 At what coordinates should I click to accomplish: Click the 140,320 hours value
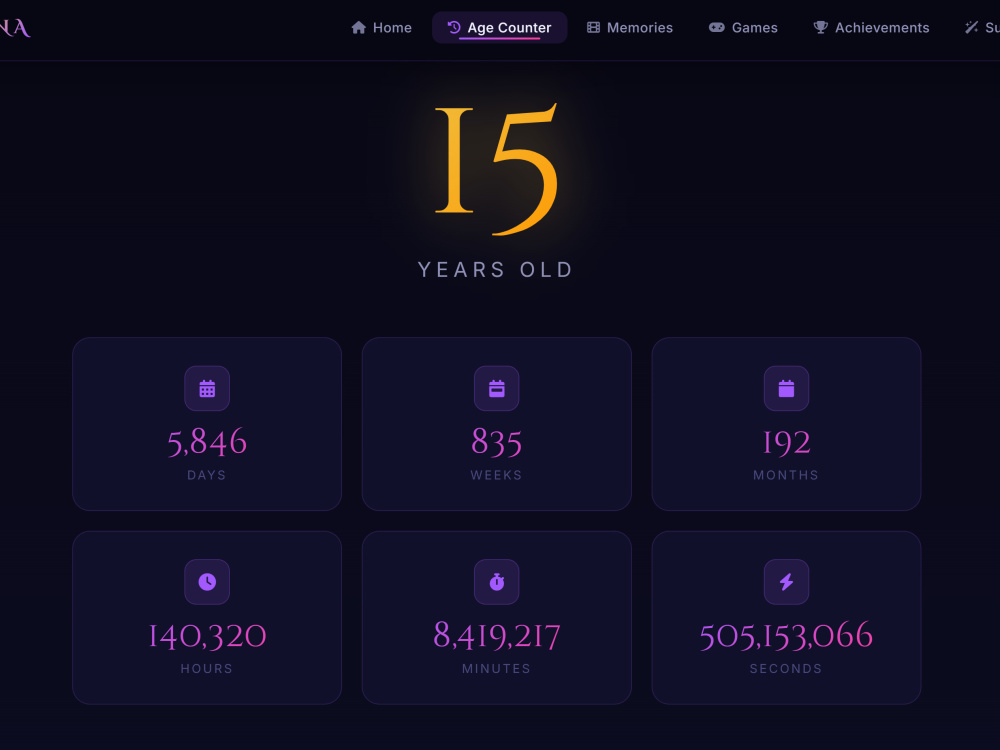[207, 636]
